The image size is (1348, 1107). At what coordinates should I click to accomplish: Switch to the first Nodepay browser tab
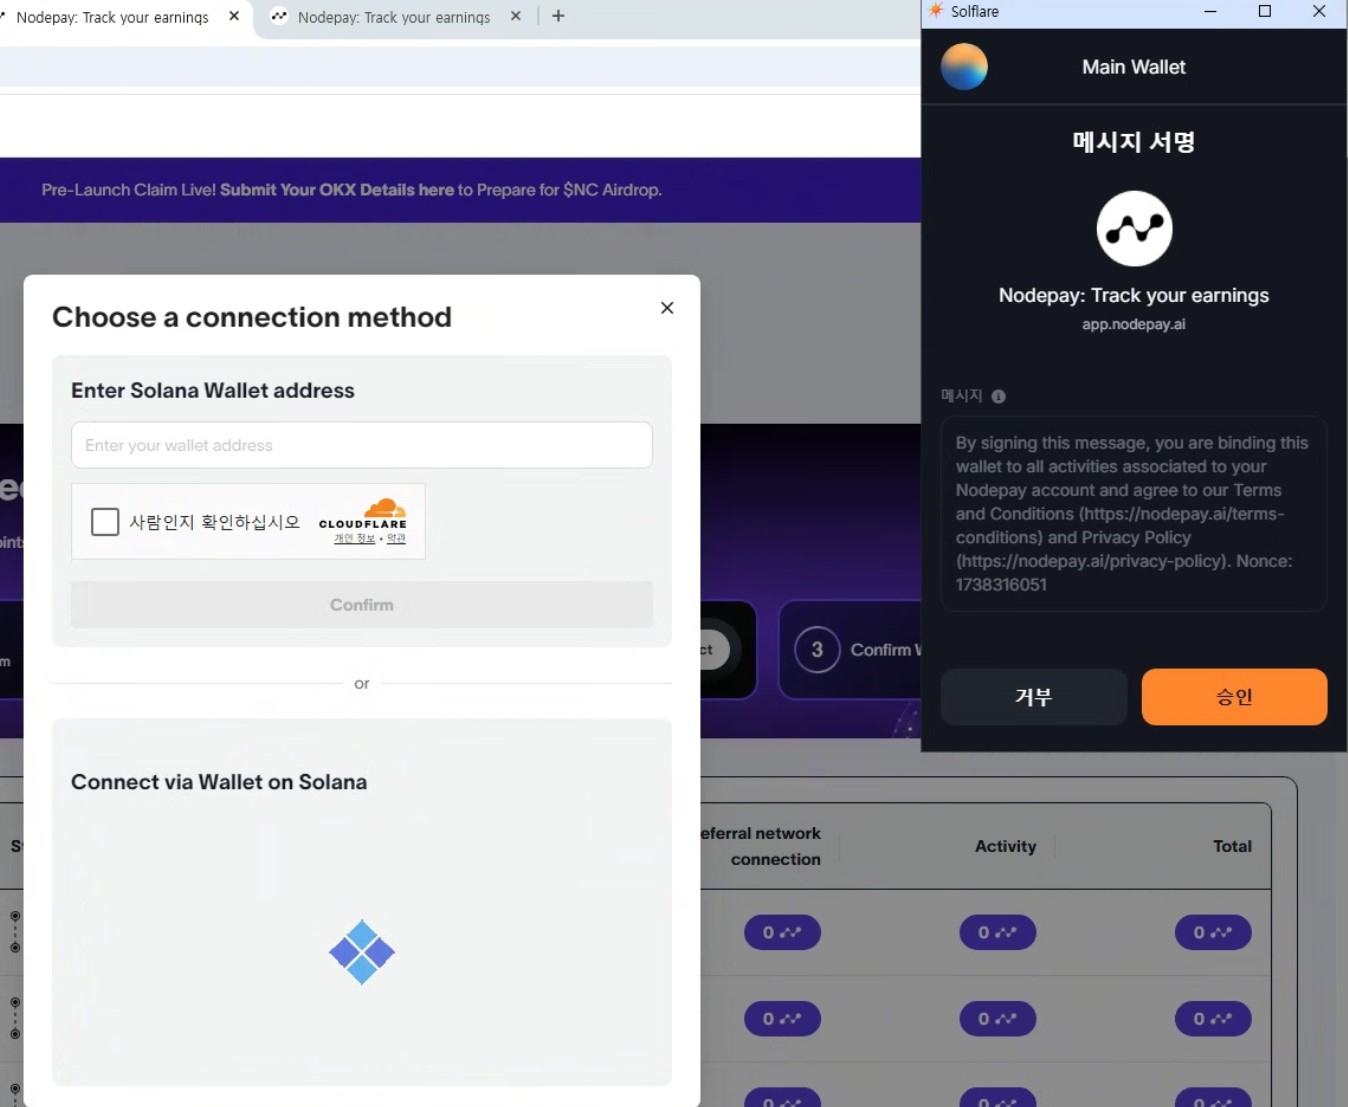tap(112, 17)
